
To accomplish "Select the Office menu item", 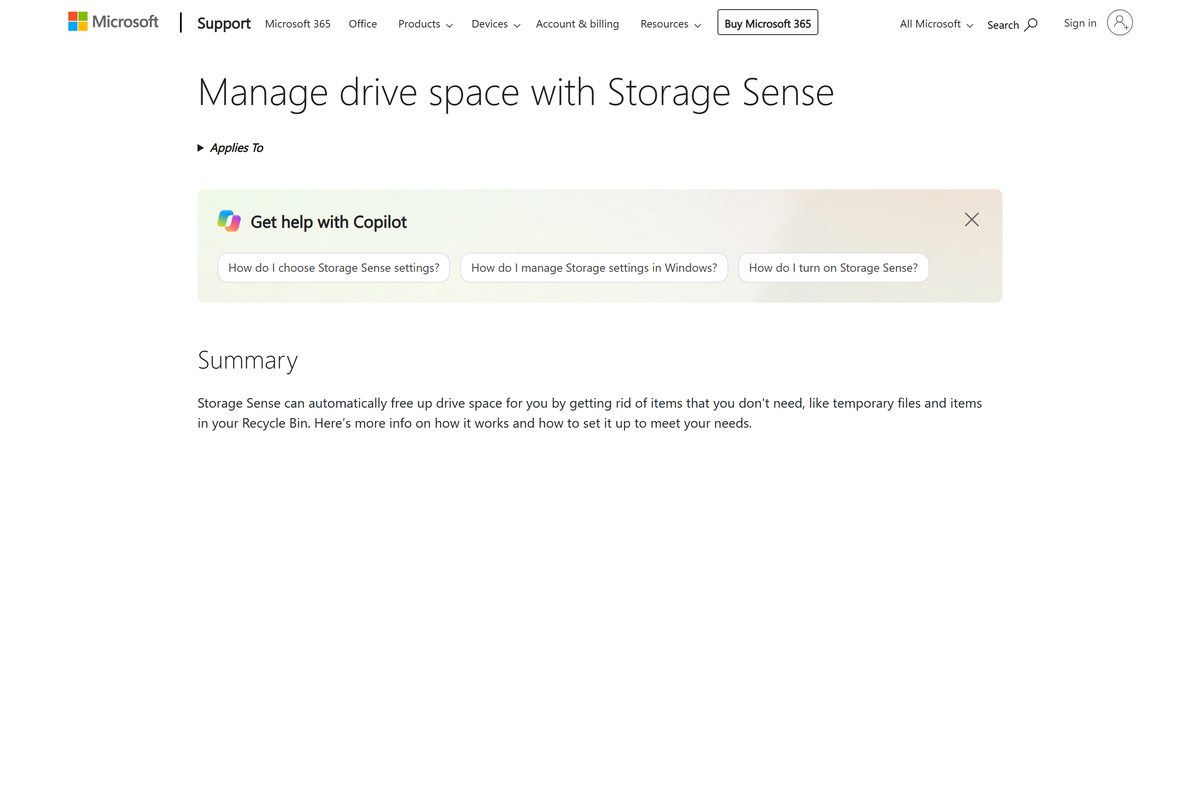I will (x=363, y=23).
